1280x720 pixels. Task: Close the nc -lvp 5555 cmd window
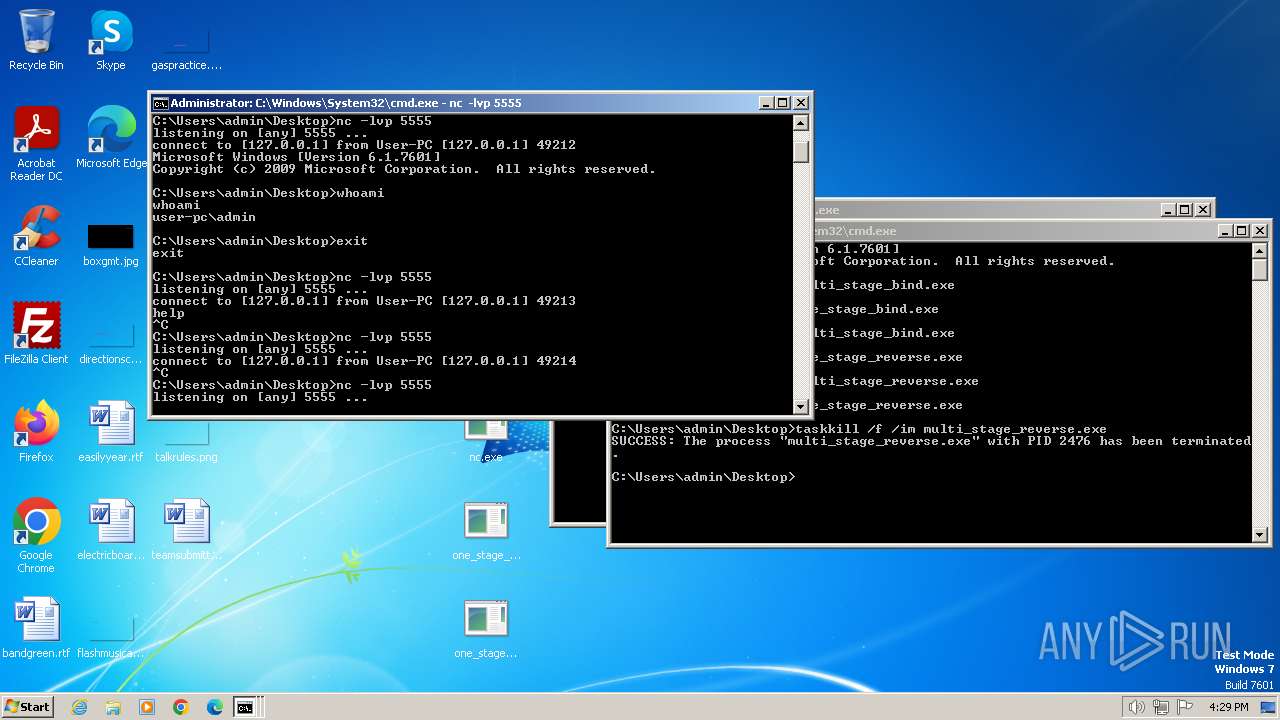point(800,103)
